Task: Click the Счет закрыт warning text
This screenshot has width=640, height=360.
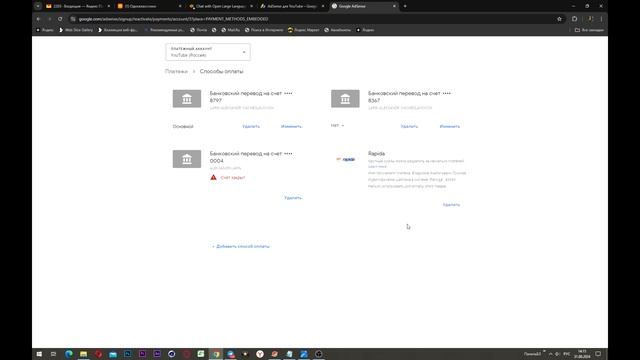Action: [233, 178]
